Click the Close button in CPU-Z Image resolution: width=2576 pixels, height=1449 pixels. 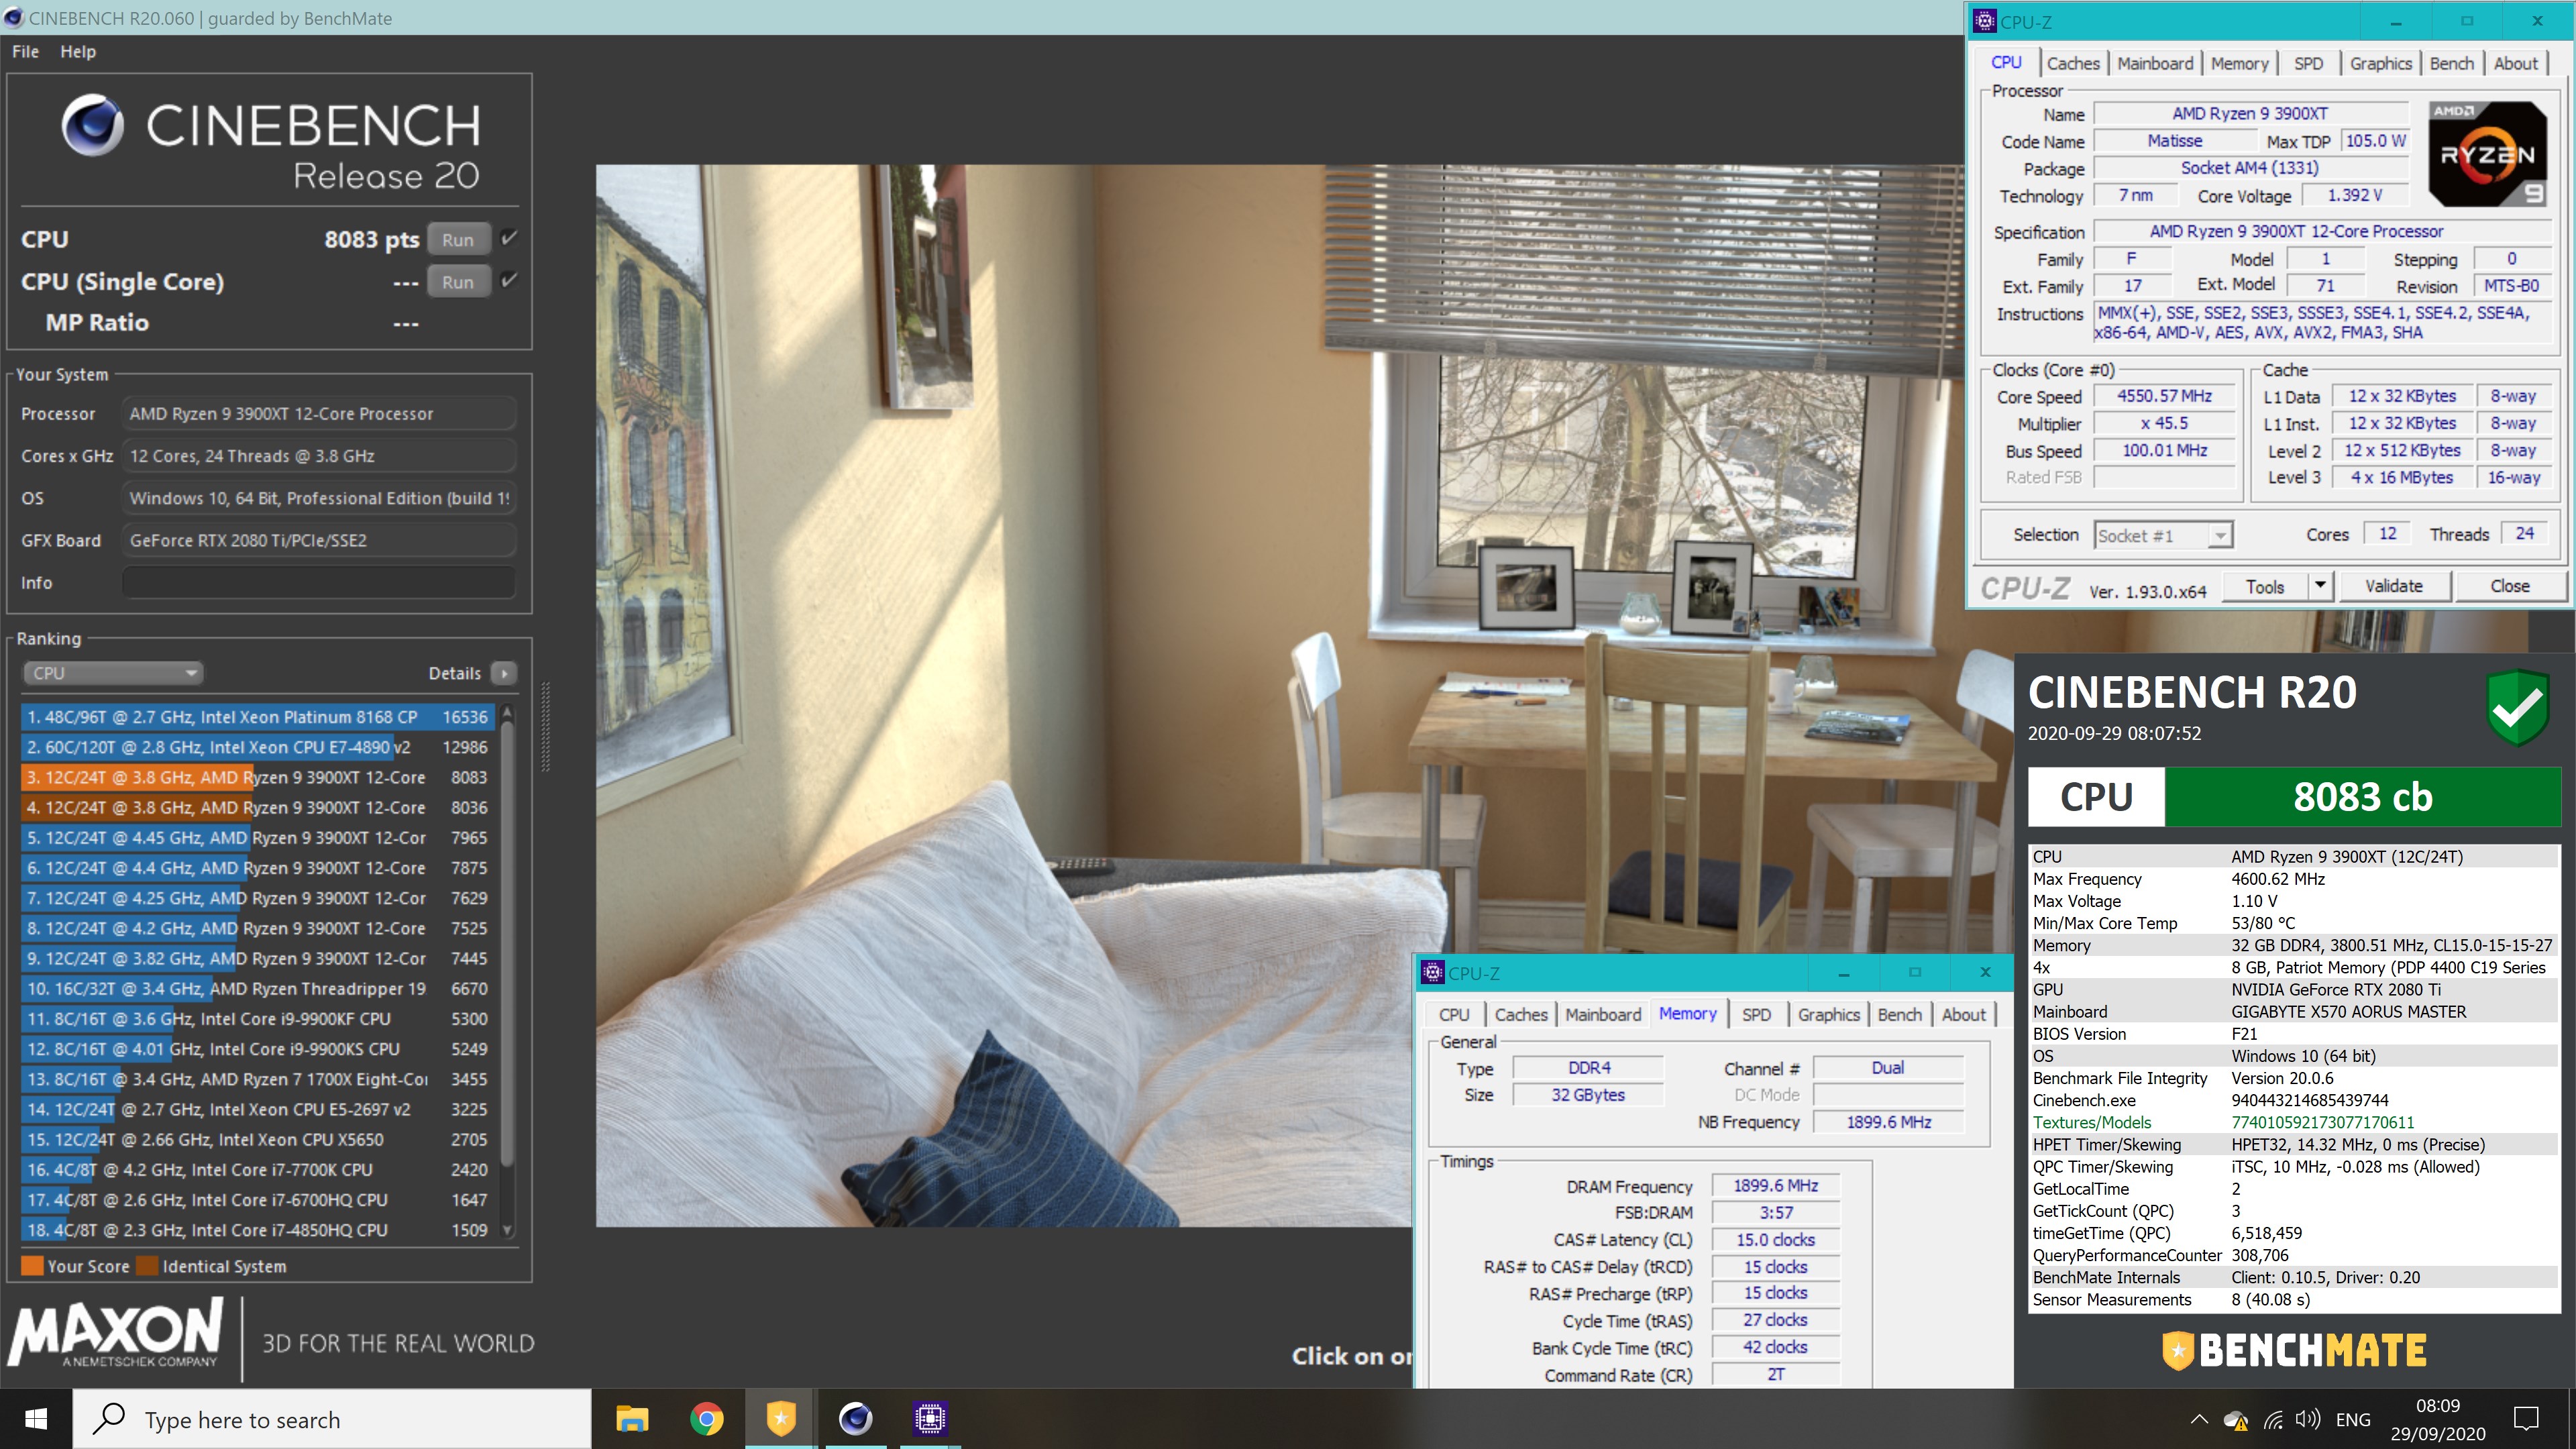point(2509,586)
